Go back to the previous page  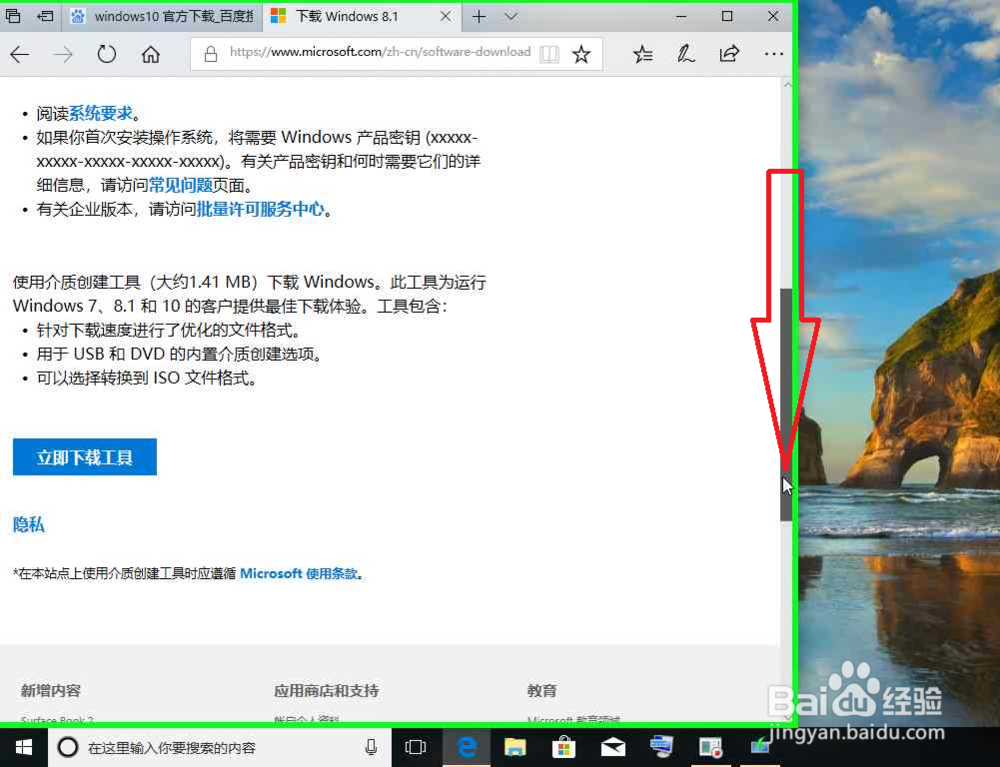20,55
